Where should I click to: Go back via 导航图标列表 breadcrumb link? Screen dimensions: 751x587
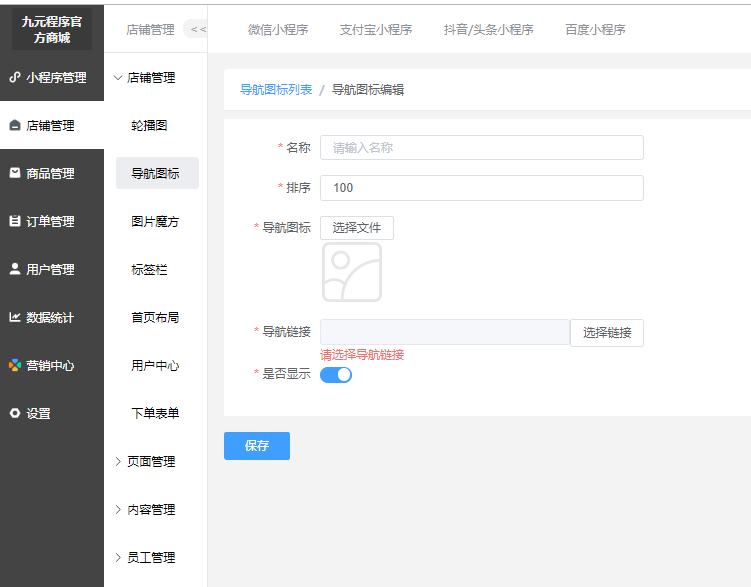[276, 89]
